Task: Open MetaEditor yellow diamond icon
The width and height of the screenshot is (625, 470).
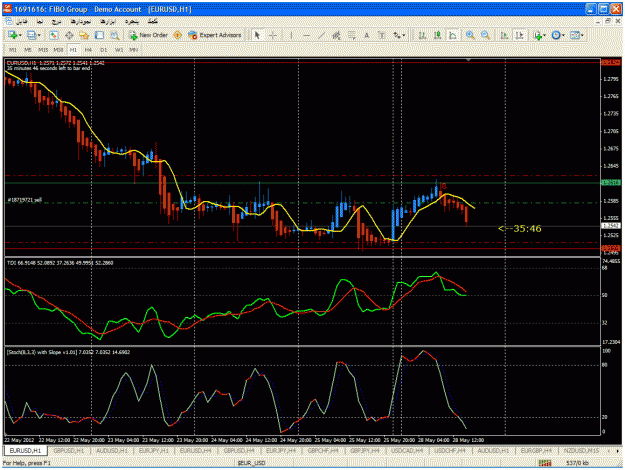Action: click(178, 35)
